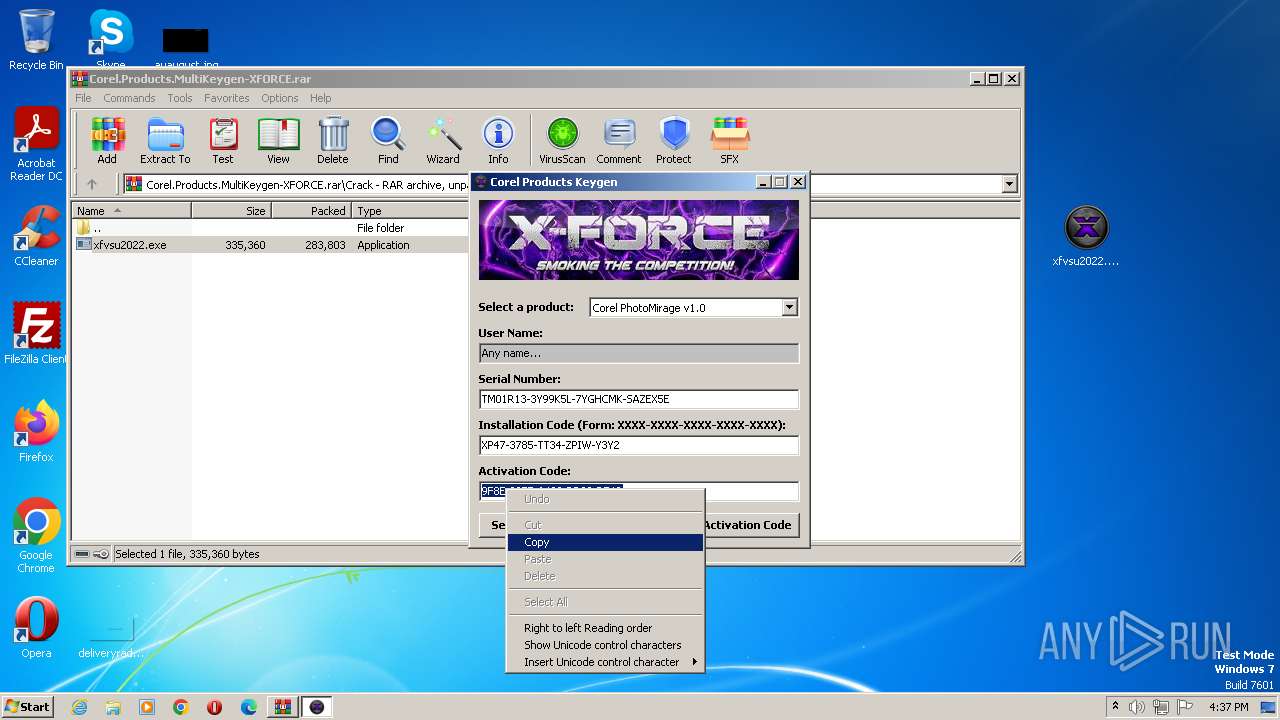This screenshot has width=1280, height=720.
Task: Select xfvsu2022.exe file row
Action: tap(270, 245)
